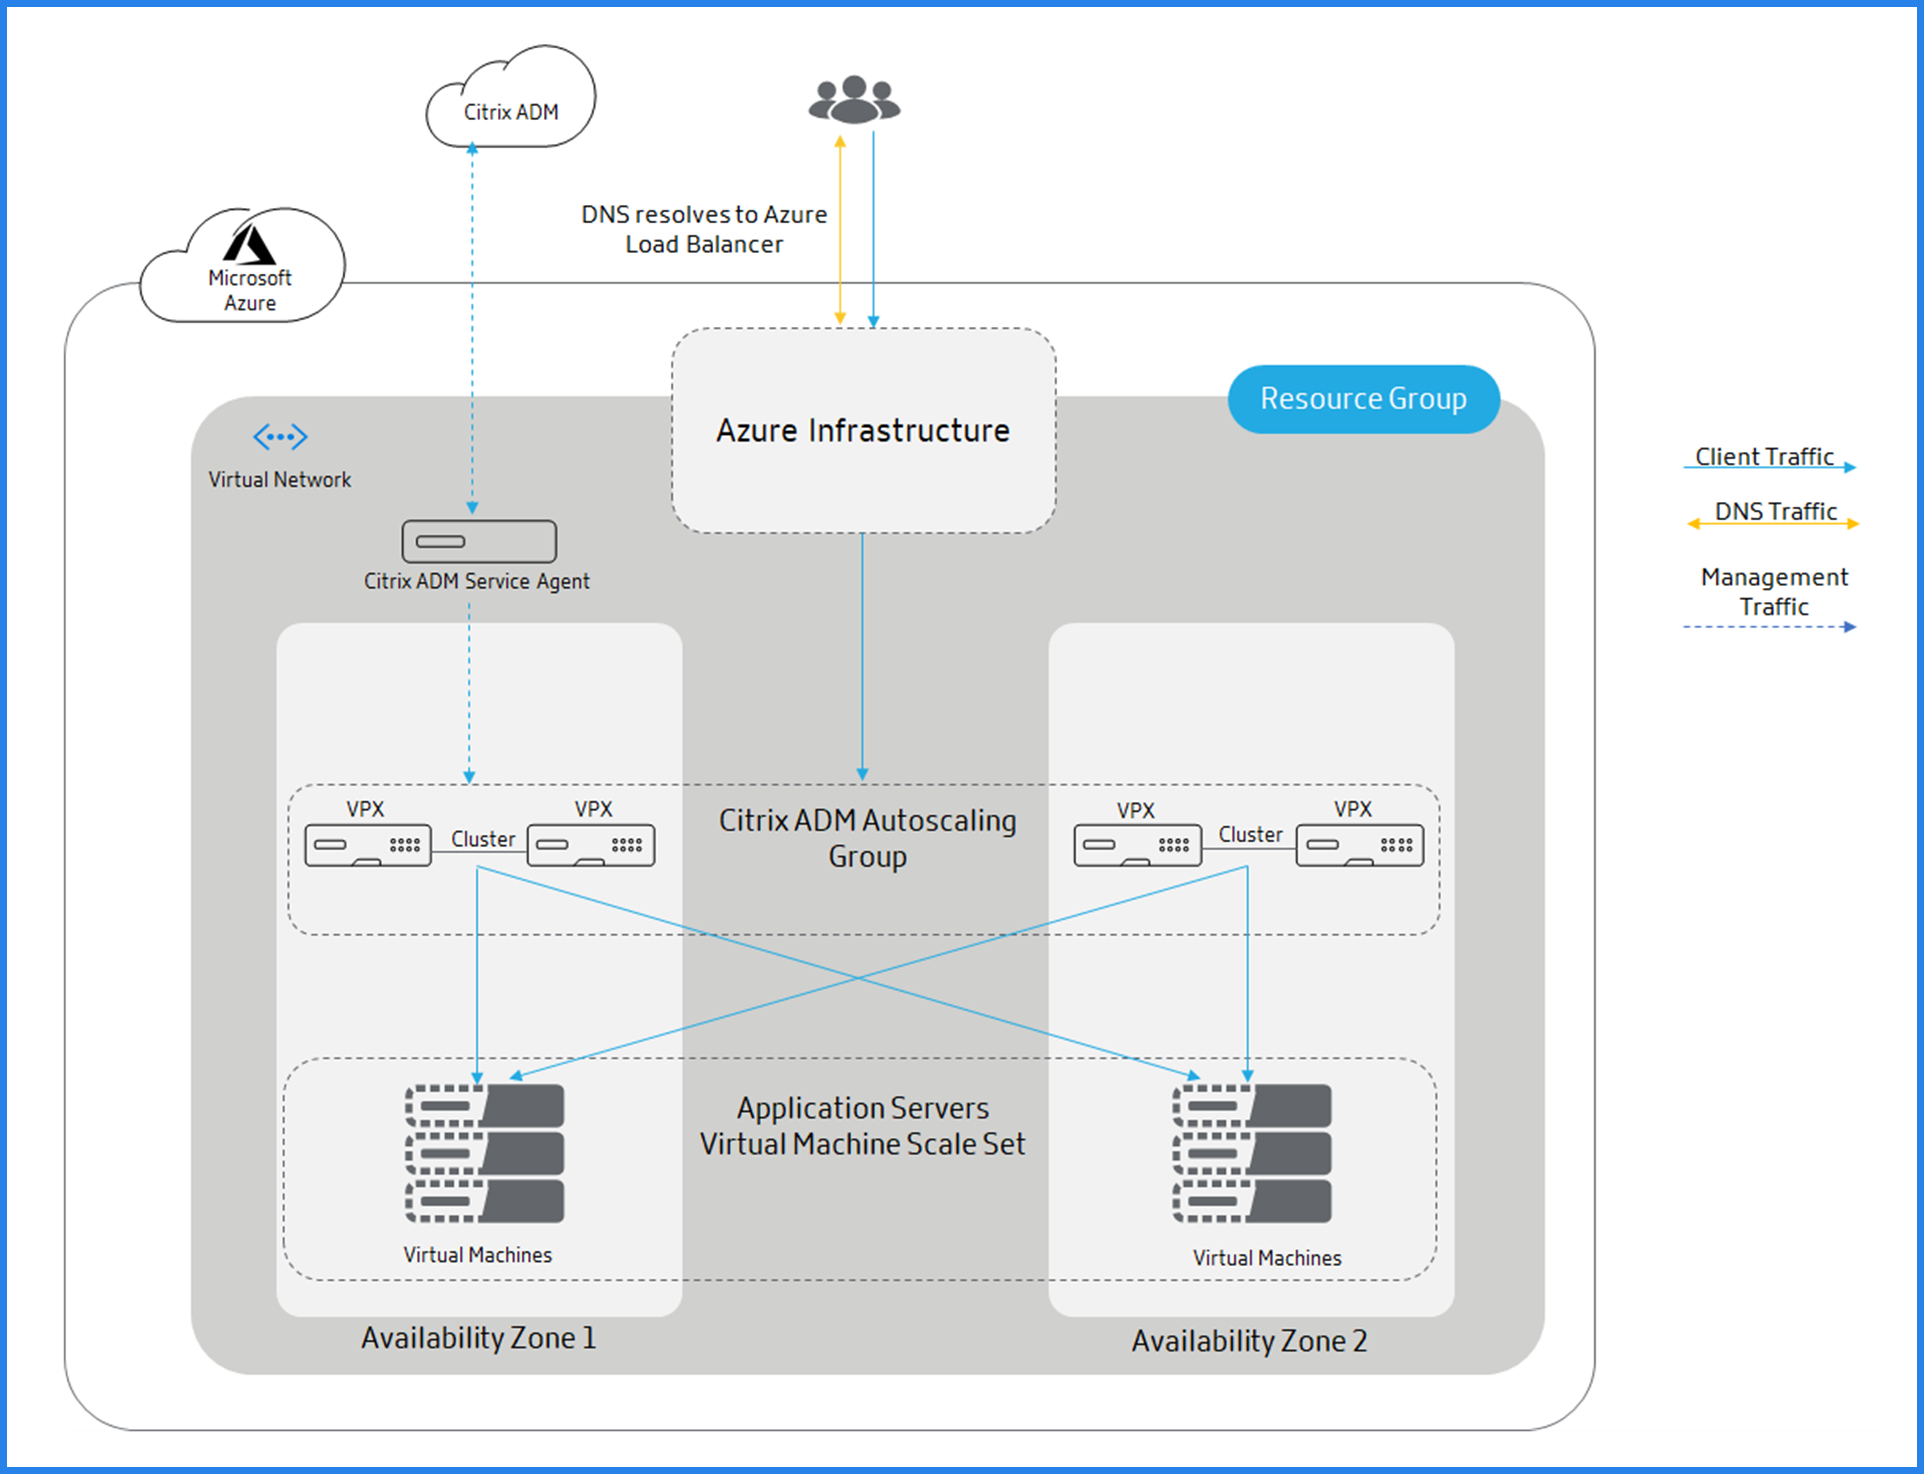
Task: Click the 'Availability Zone 1' label
Action: pyautogui.click(x=479, y=1338)
